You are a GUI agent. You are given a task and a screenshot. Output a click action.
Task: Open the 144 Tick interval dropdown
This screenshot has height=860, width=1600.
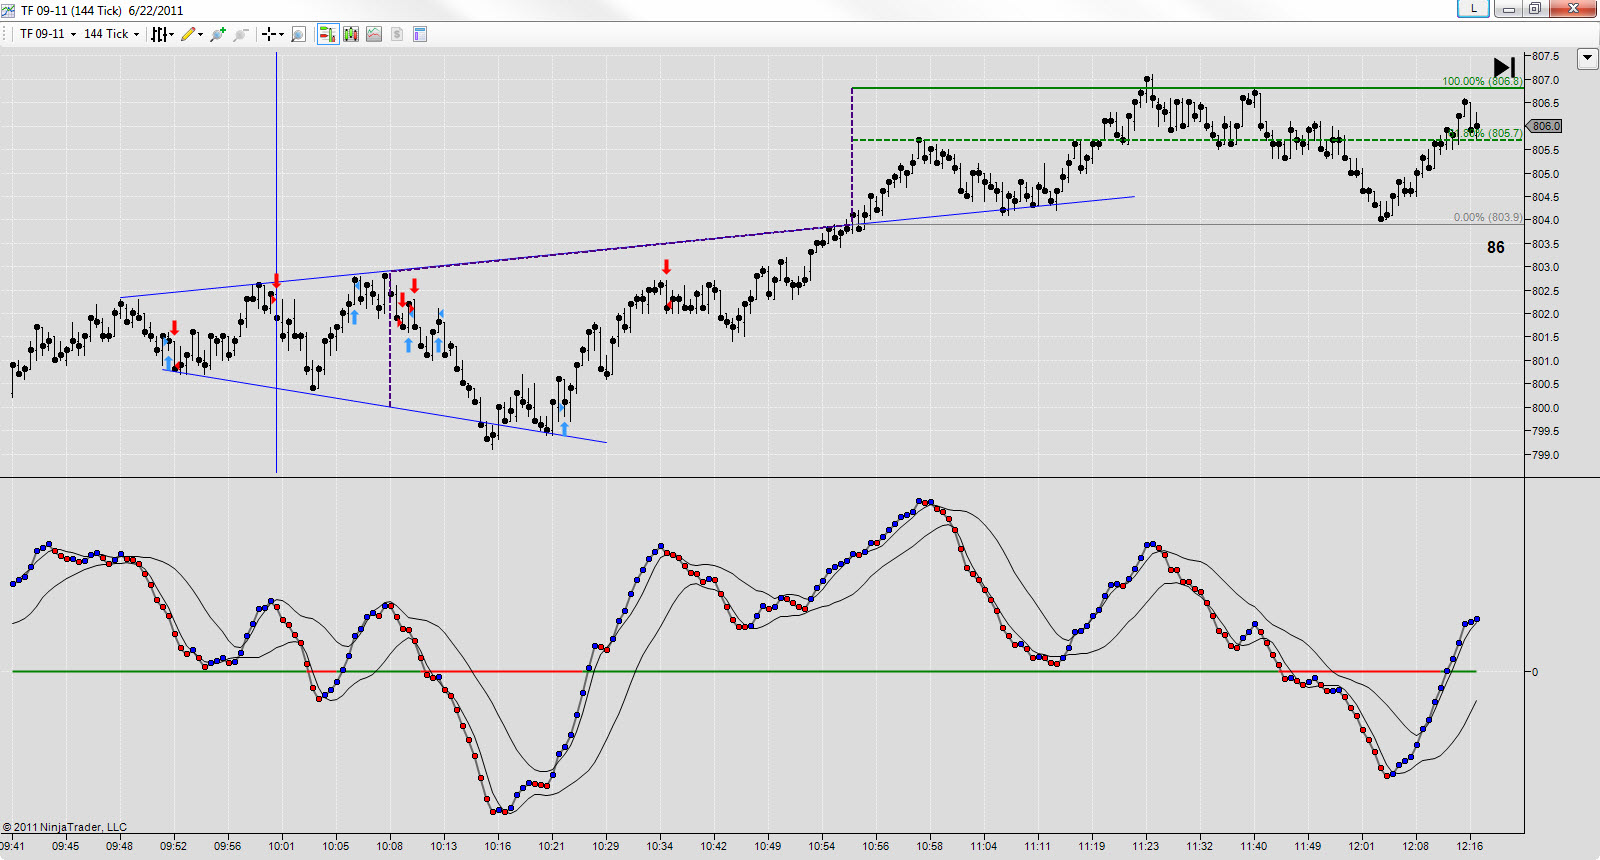click(111, 34)
